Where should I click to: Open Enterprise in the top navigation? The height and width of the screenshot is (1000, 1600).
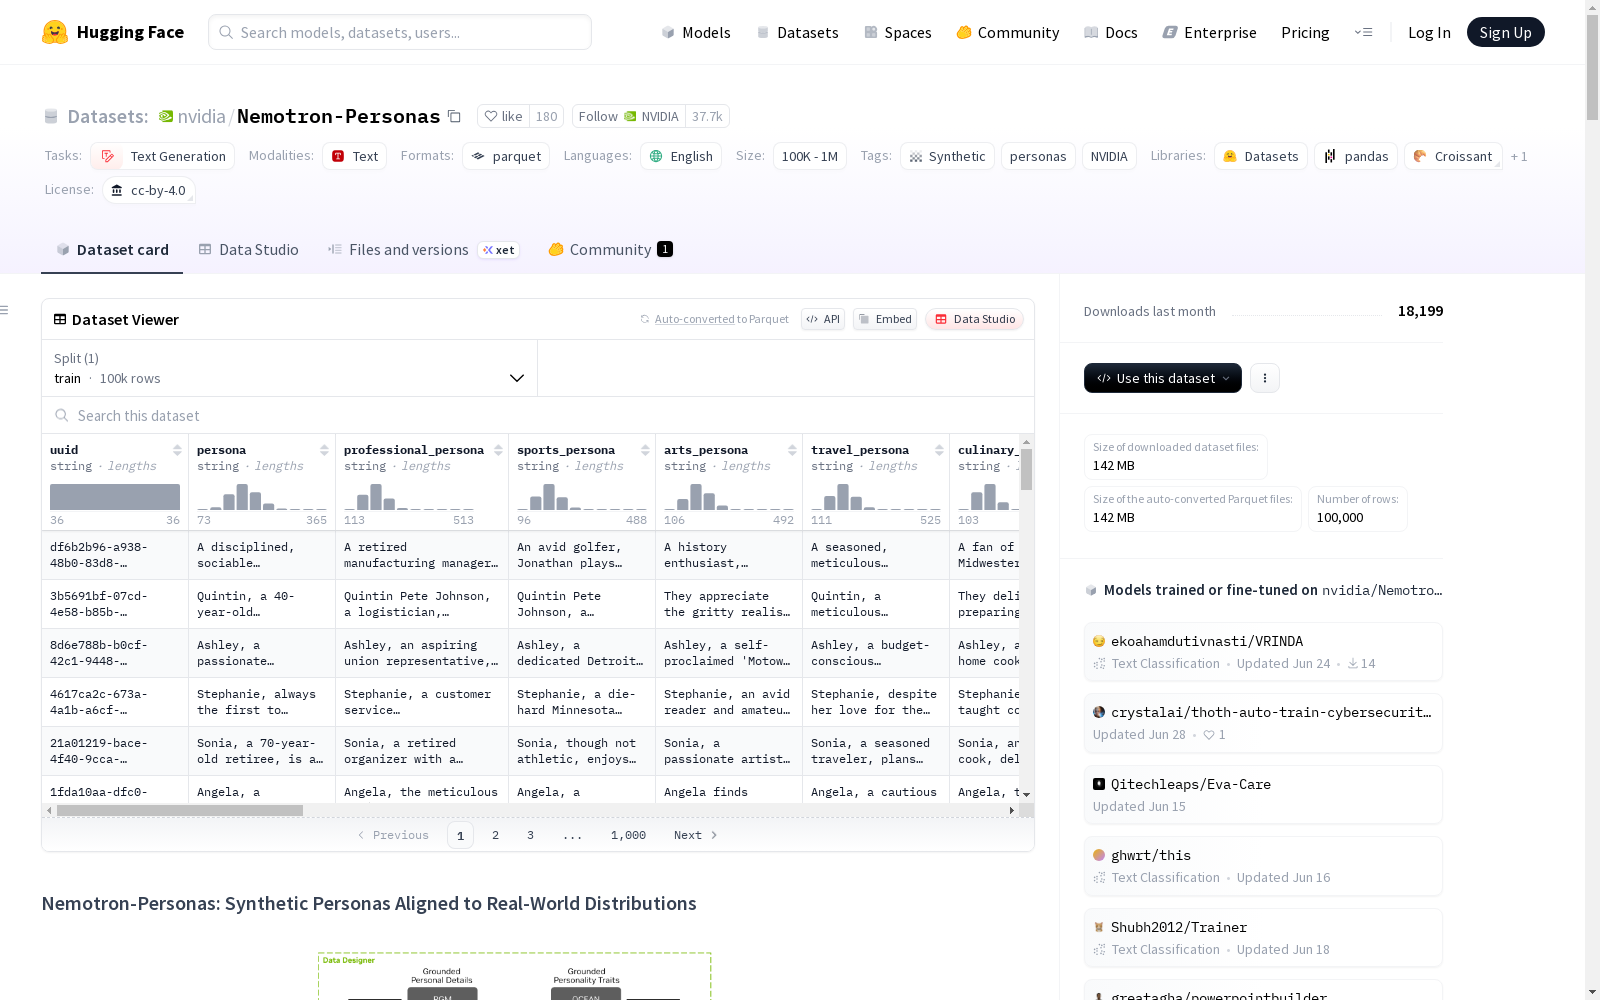[x=1210, y=32]
